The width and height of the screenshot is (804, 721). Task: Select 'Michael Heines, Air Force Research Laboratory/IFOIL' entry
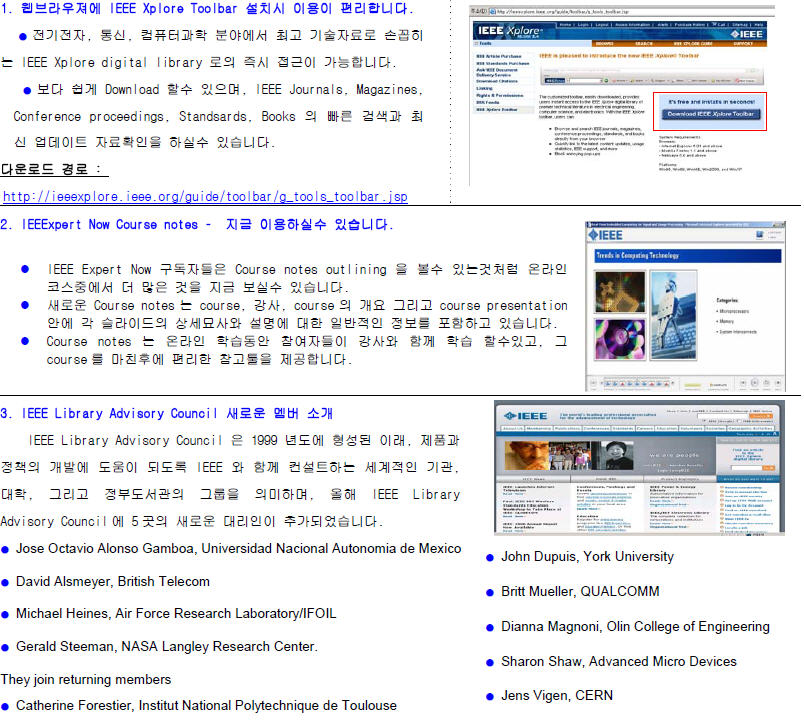click(x=176, y=614)
